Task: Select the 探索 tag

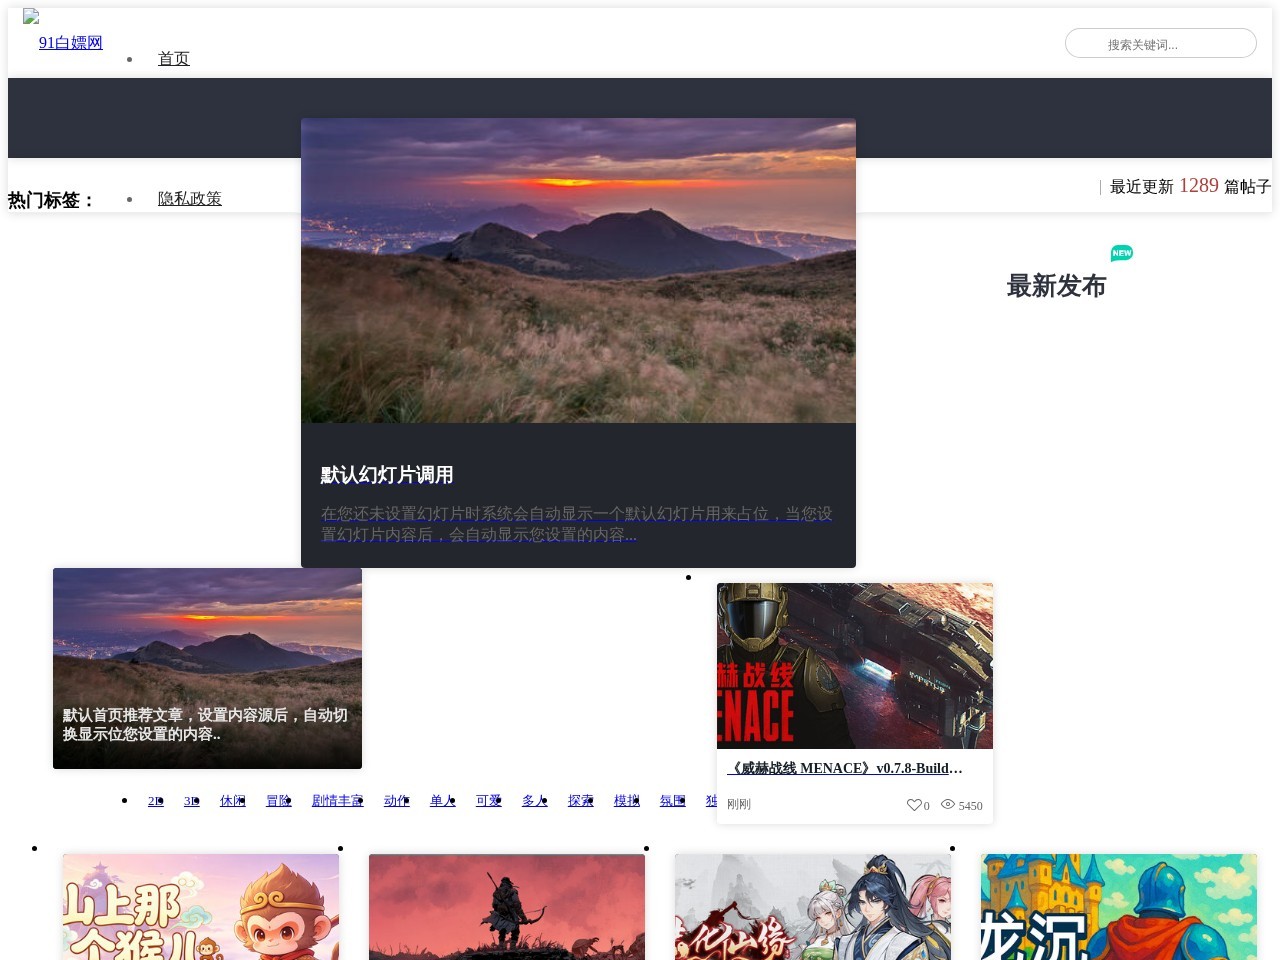Action: pyautogui.click(x=581, y=801)
